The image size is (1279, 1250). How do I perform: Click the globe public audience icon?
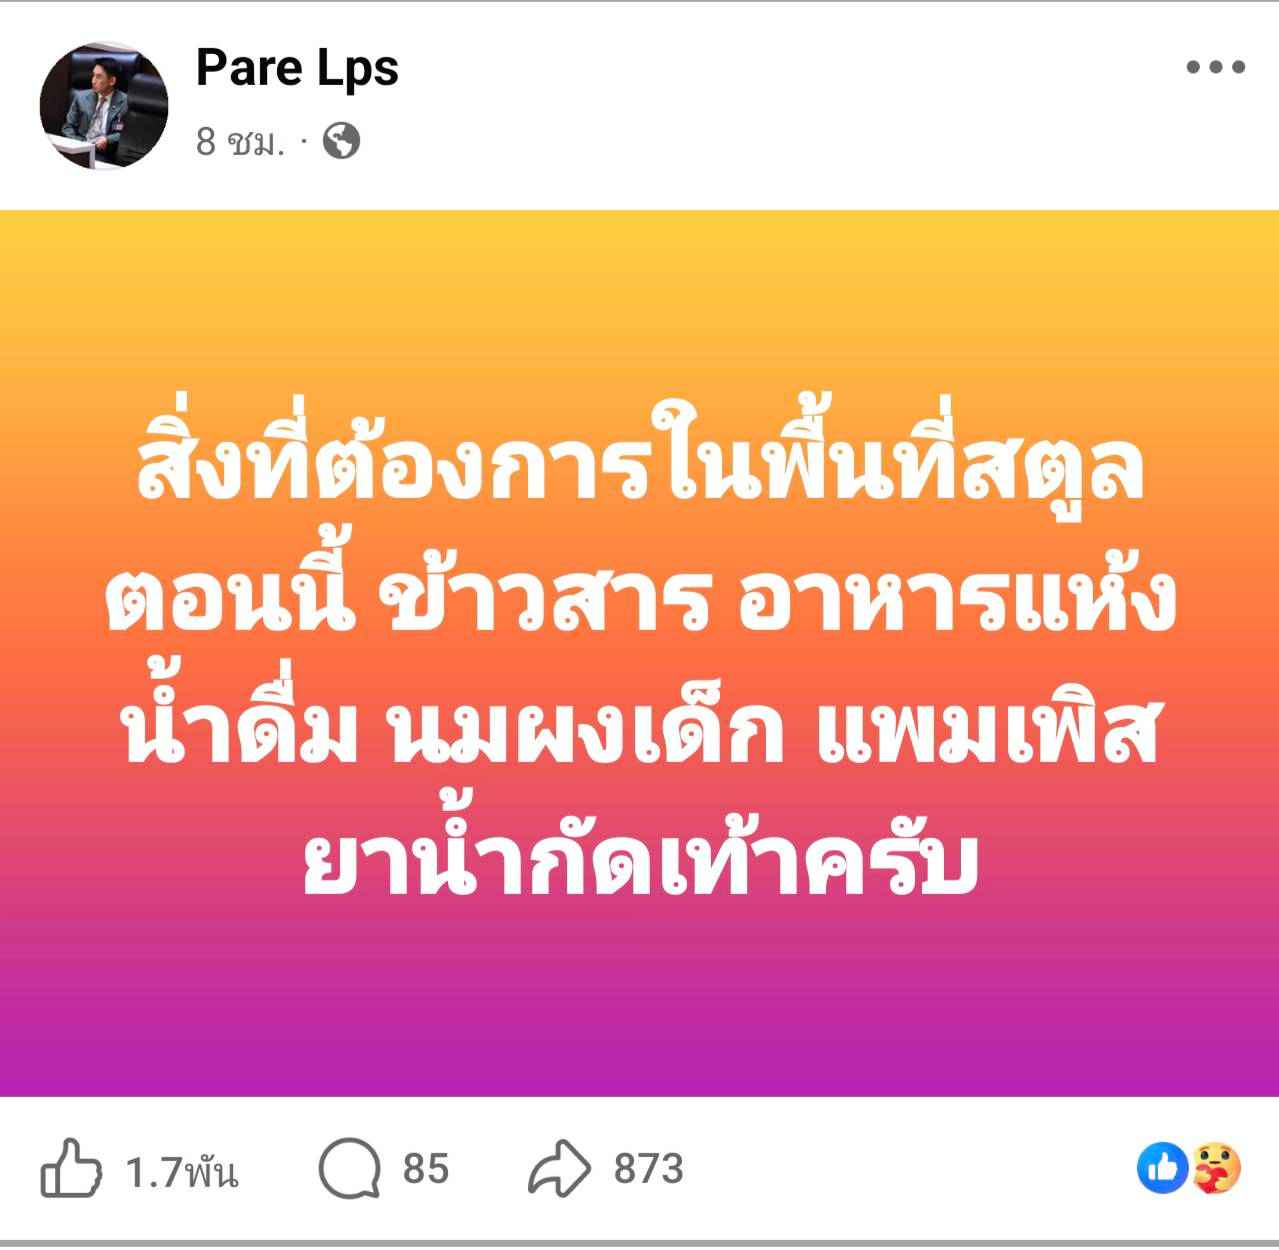coord(341,142)
